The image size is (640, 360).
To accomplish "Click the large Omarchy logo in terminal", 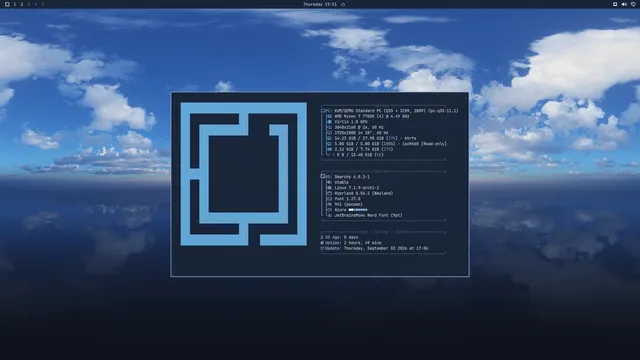I will [x=244, y=174].
